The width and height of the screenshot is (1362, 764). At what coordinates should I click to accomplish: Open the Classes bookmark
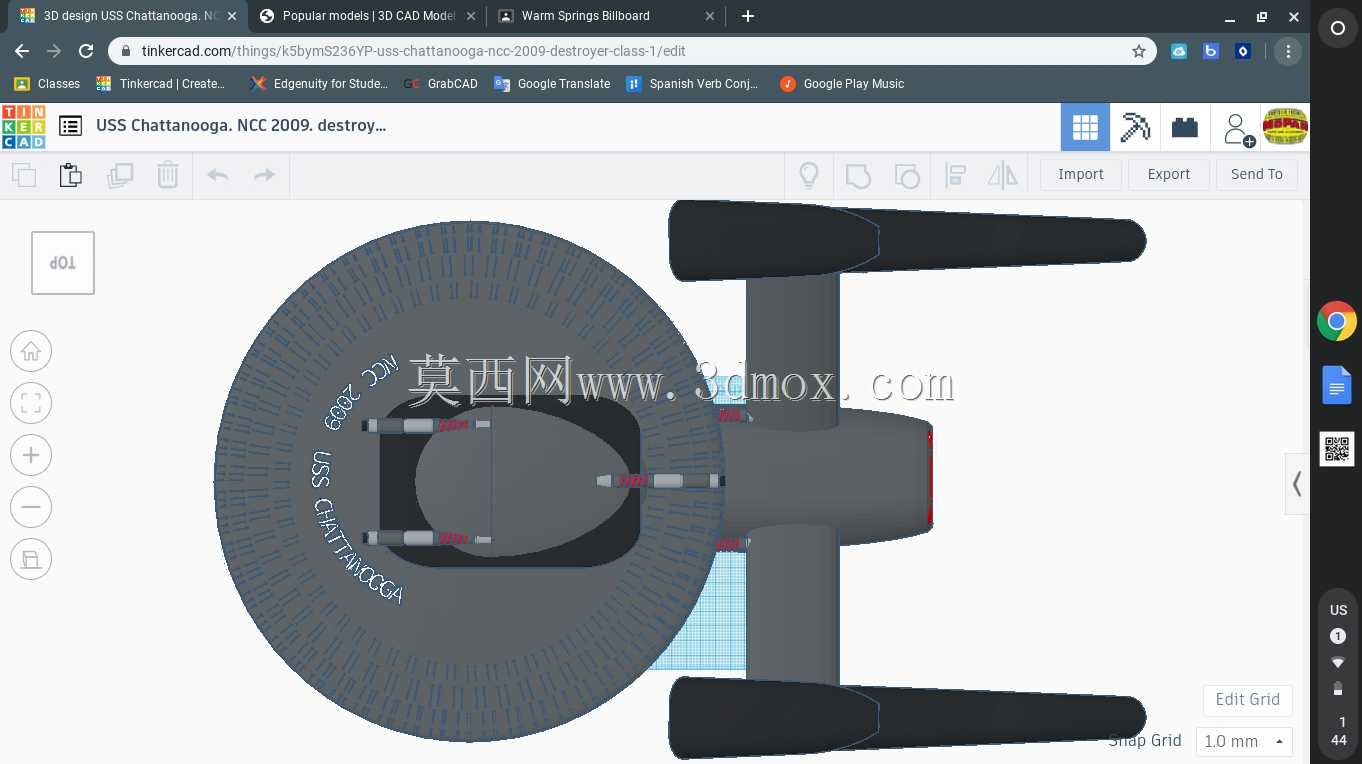48,84
